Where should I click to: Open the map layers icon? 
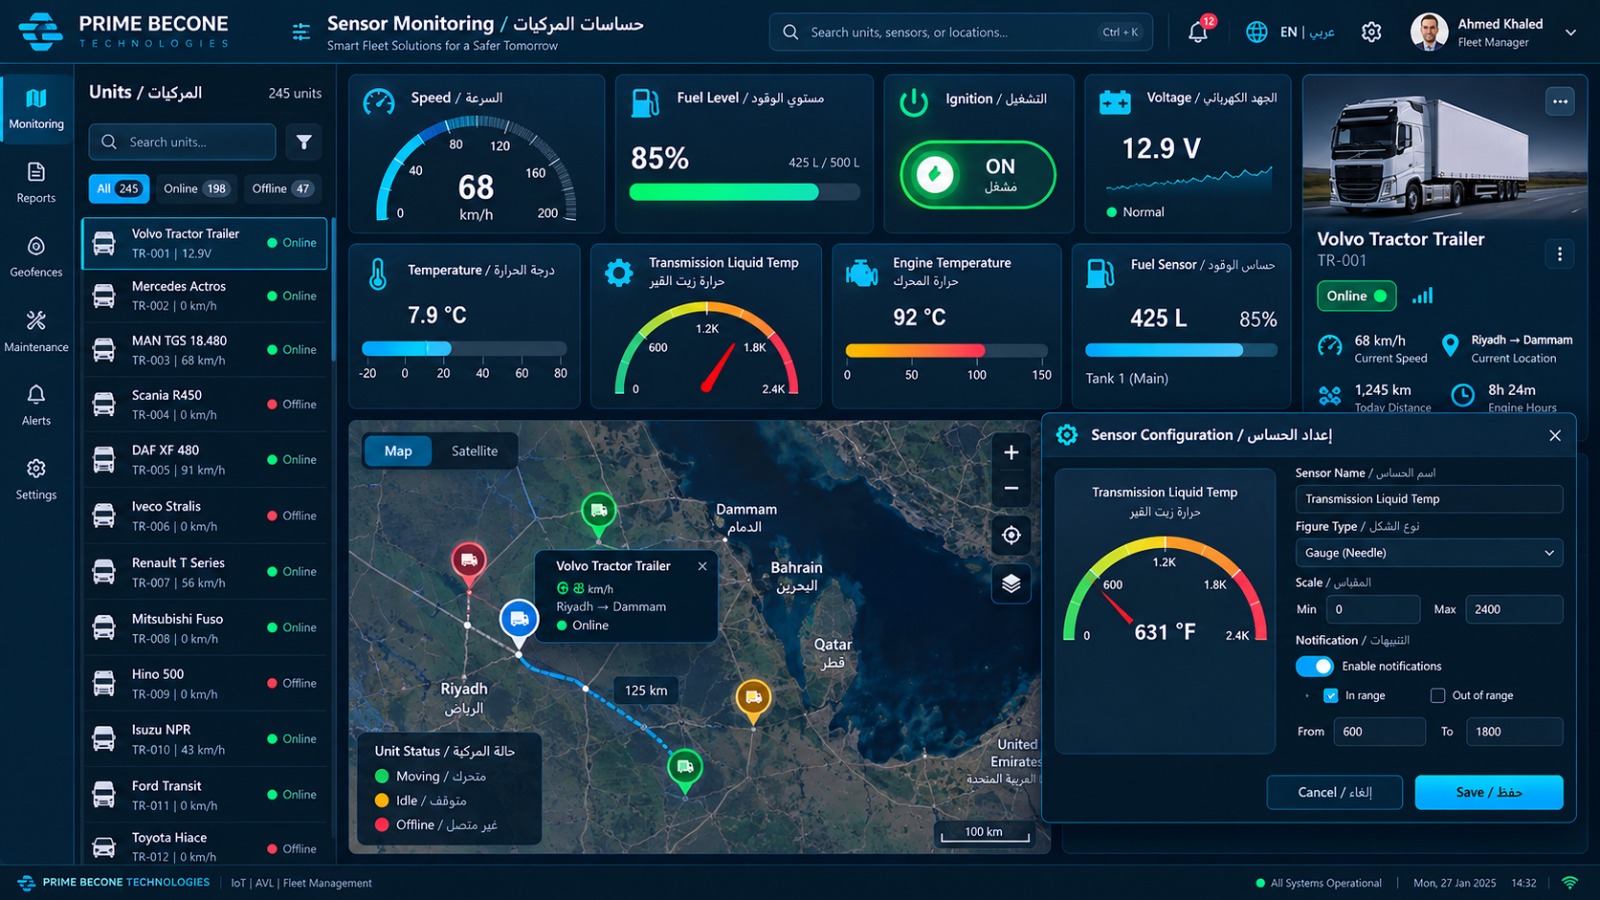point(1011,583)
